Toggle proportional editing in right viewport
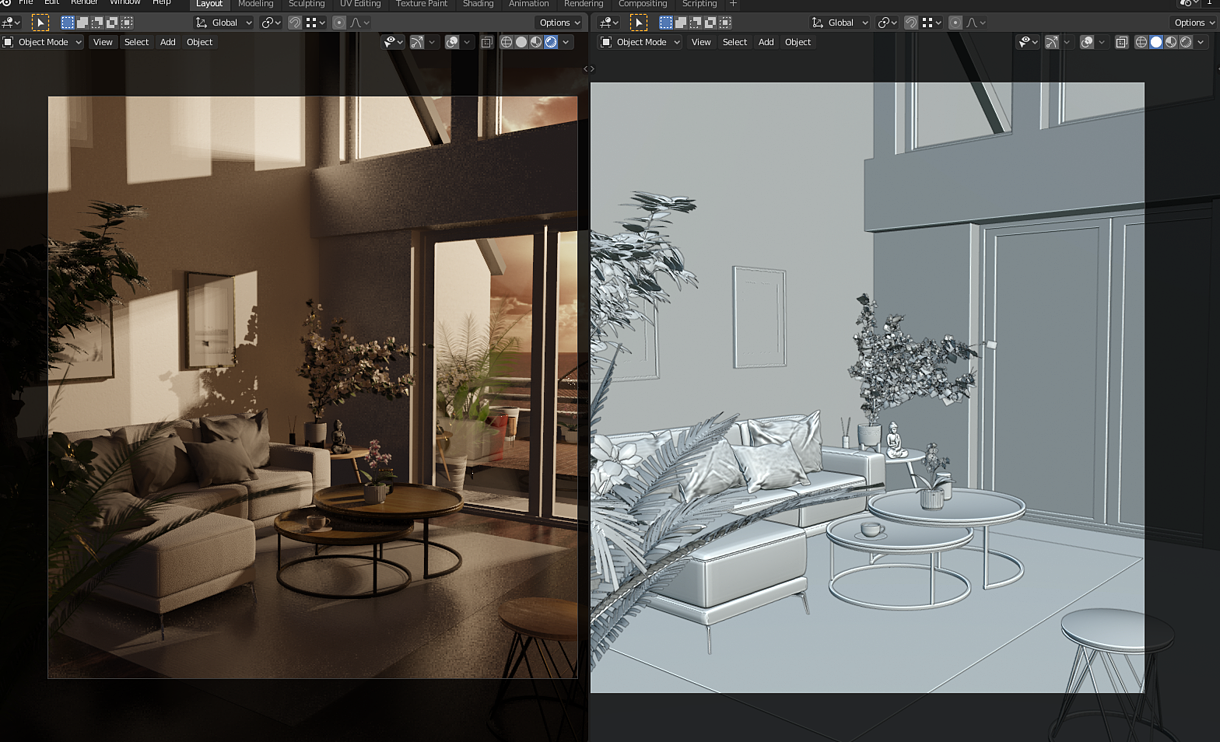This screenshot has width=1220, height=742. point(955,22)
